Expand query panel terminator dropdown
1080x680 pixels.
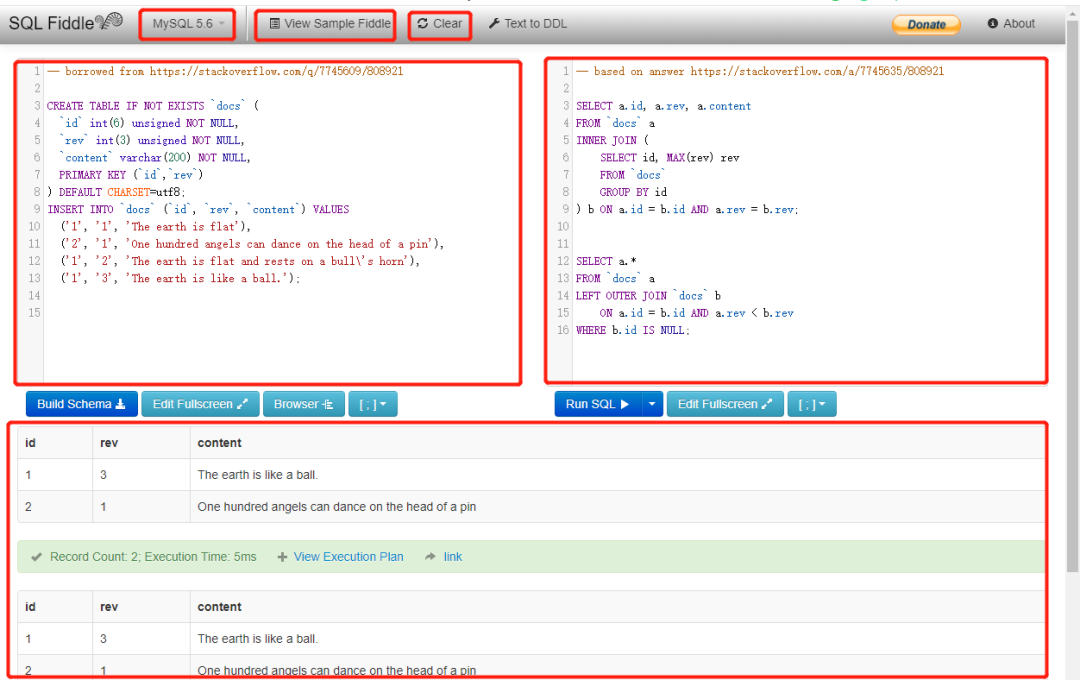(x=812, y=404)
